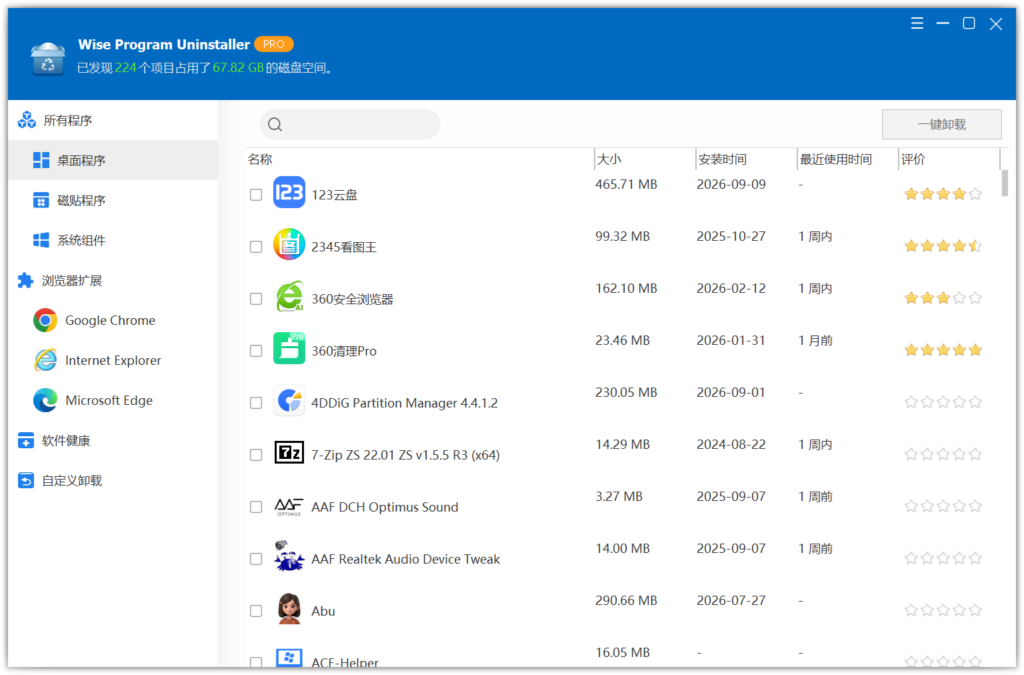
Task: Tick the checkbox for AAF DCH Optimus Sound
Action: point(256,507)
